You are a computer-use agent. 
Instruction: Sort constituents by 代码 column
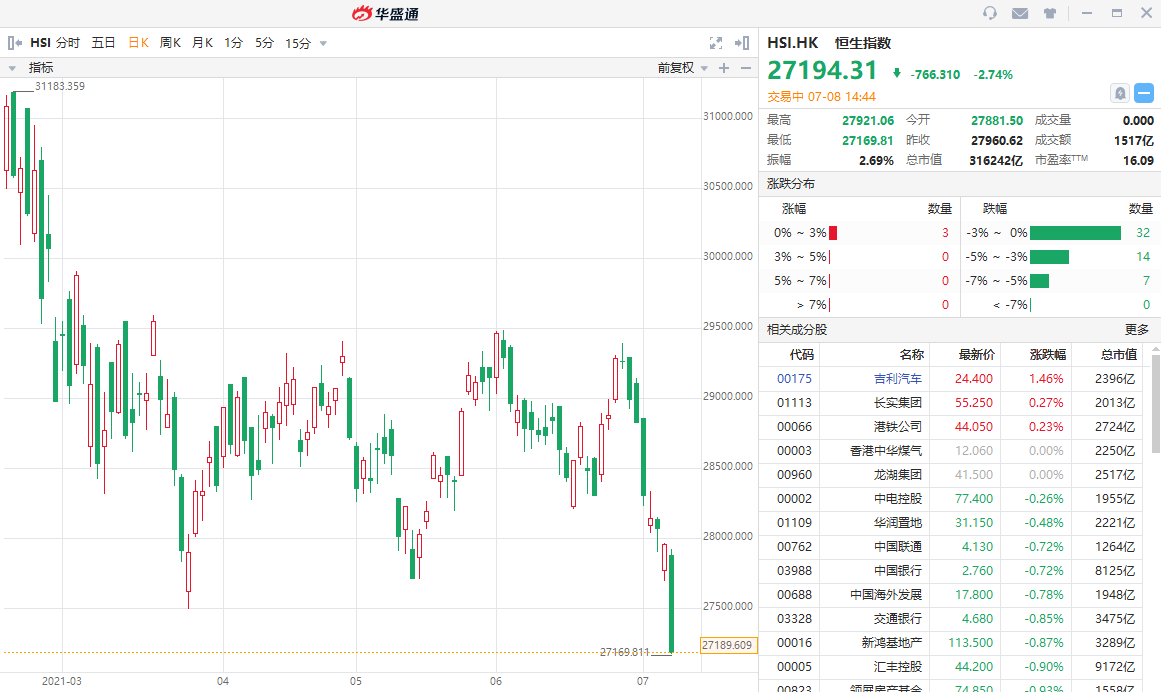pos(801,355)
